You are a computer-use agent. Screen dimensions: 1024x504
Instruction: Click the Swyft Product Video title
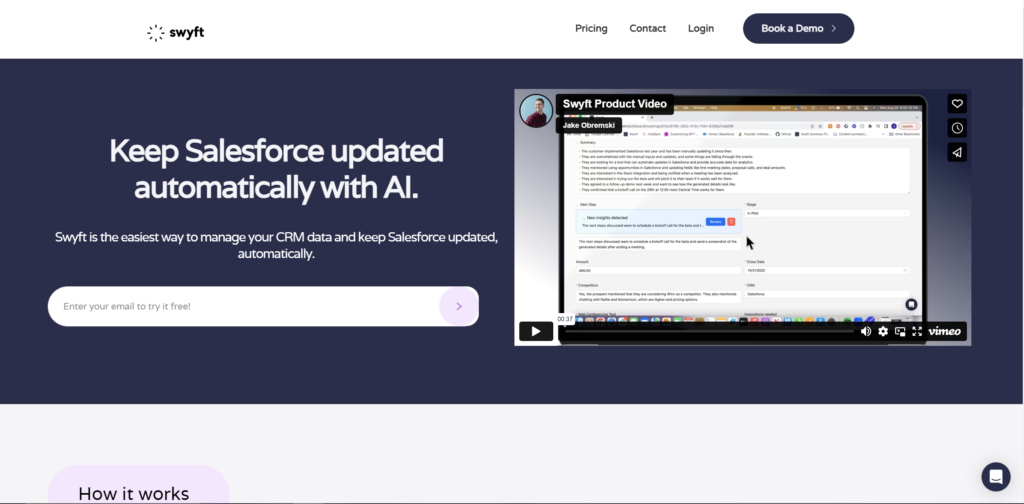click(614, 104)
